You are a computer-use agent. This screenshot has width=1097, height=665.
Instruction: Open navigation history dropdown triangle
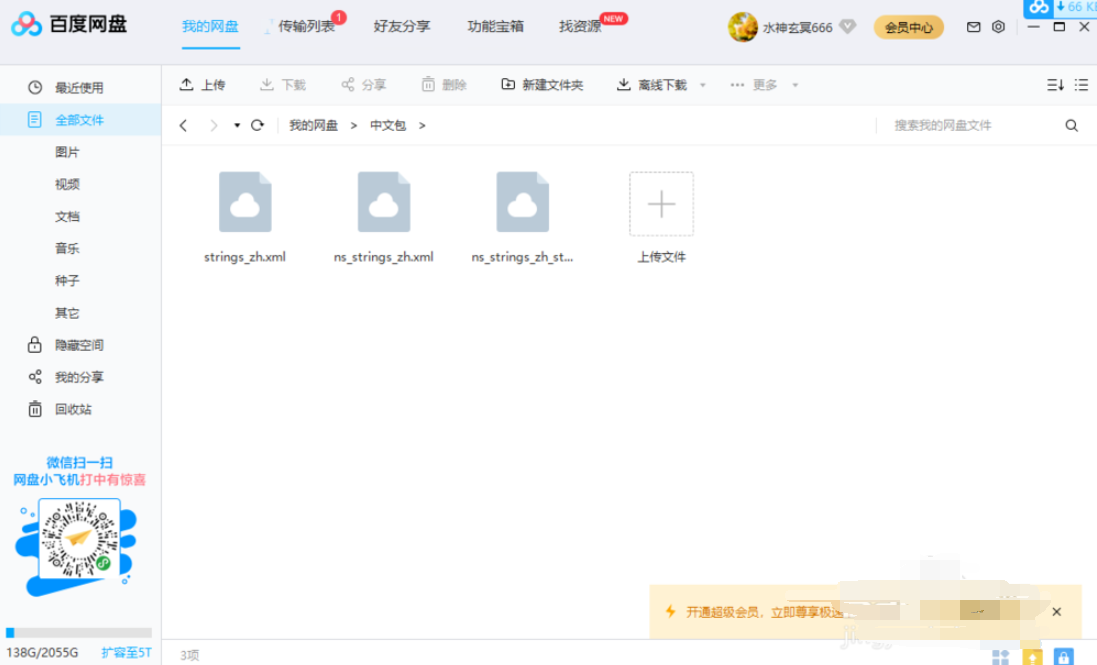(237, 125)
